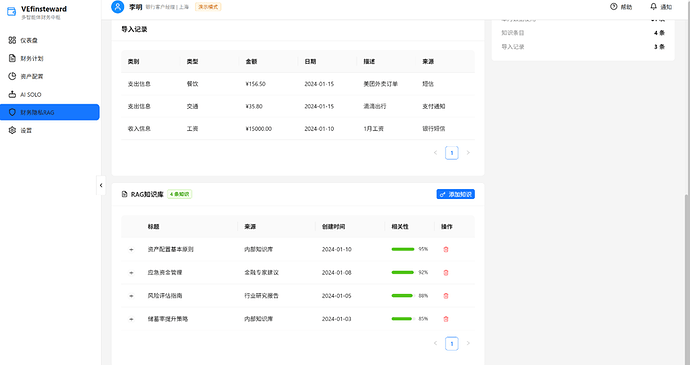Go to previous page of RAG知识库 table

click(x=436, y=343)
